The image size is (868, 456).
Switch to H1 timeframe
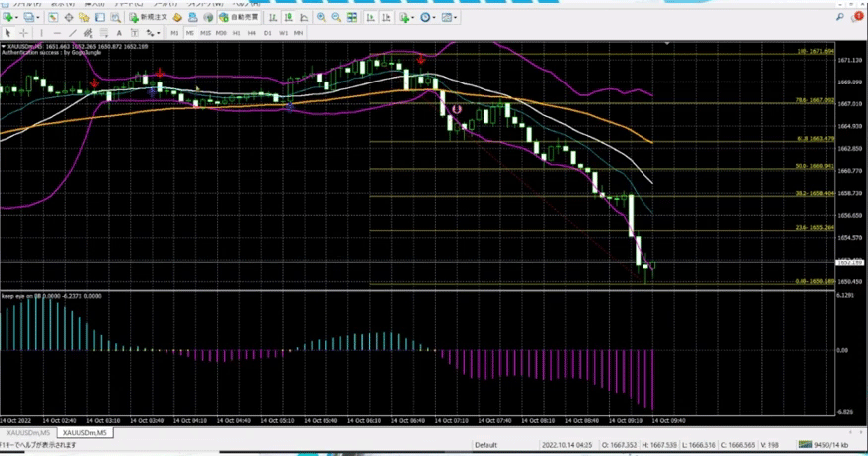[236, 33]
